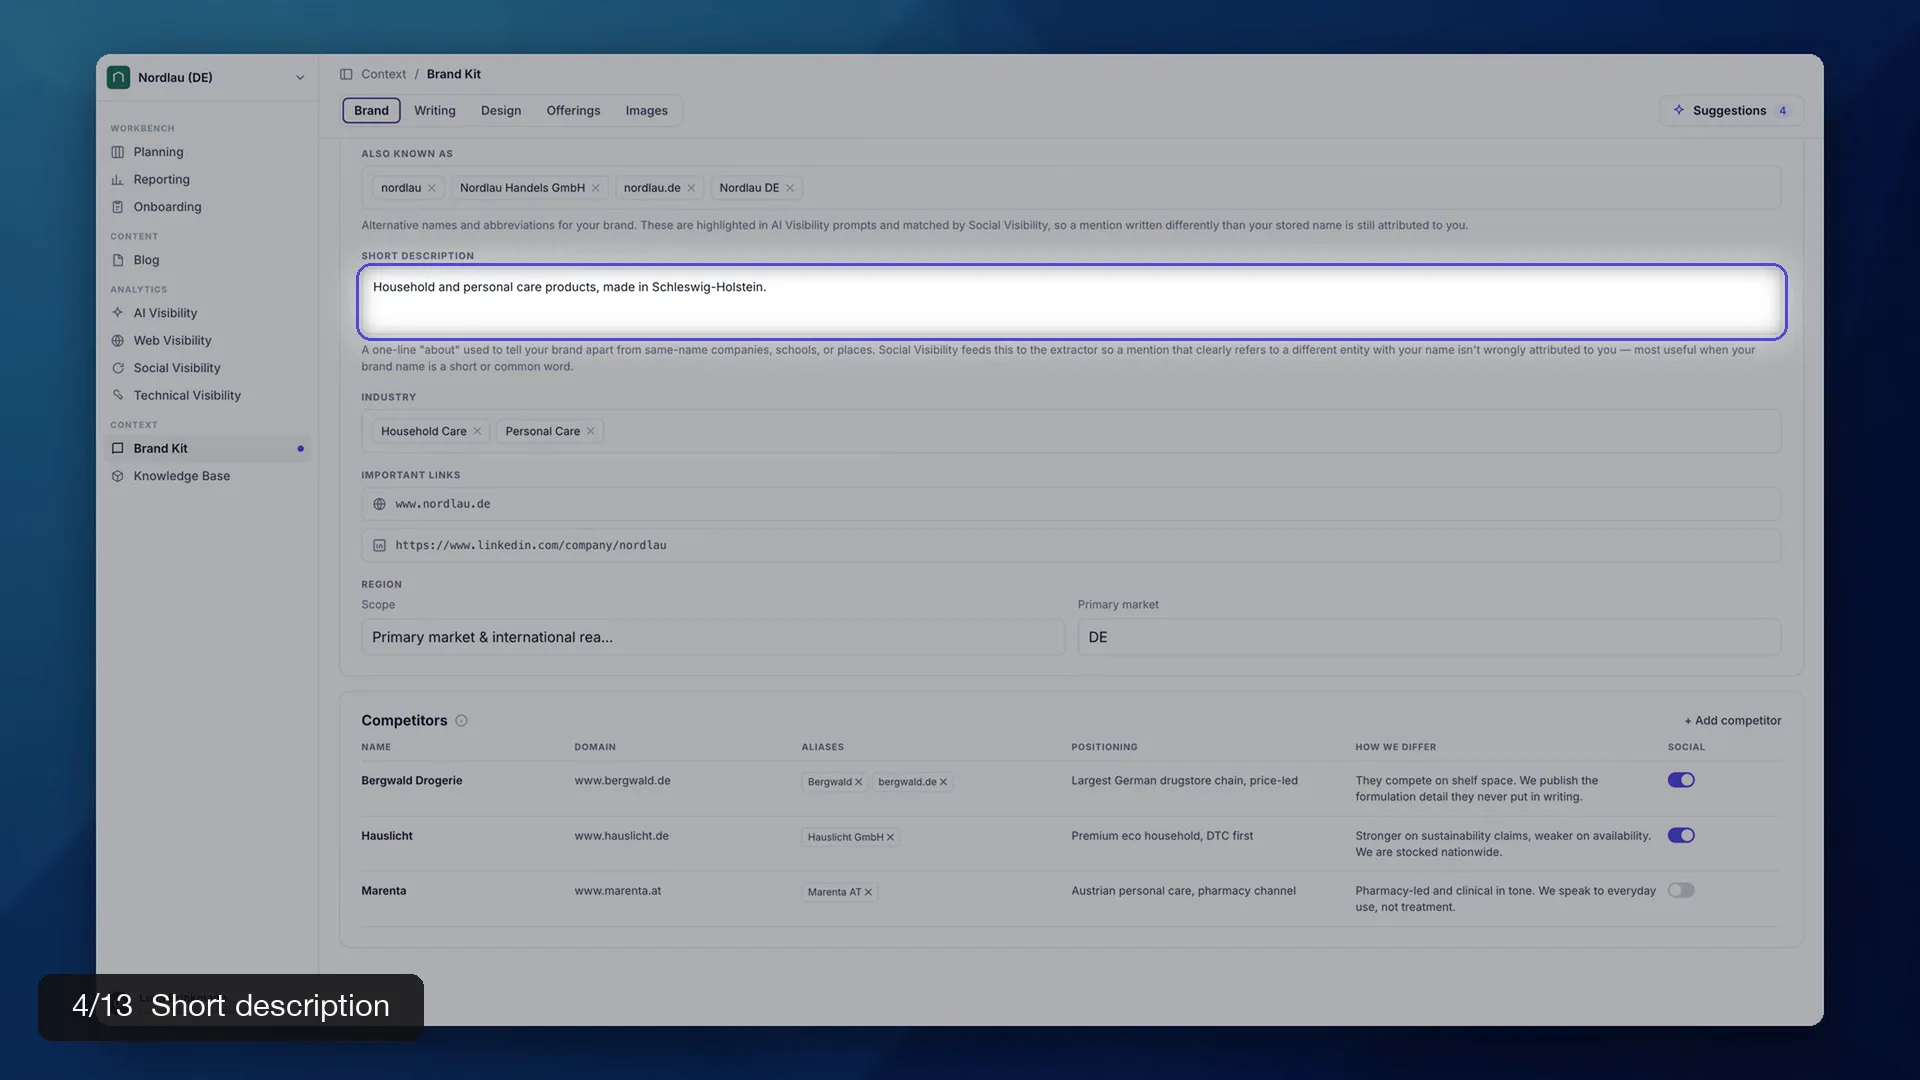The image size is (1920, 1080).
Task: Remove the 'Hauslicht GmbH' alias tag
Action: point(890,837)
